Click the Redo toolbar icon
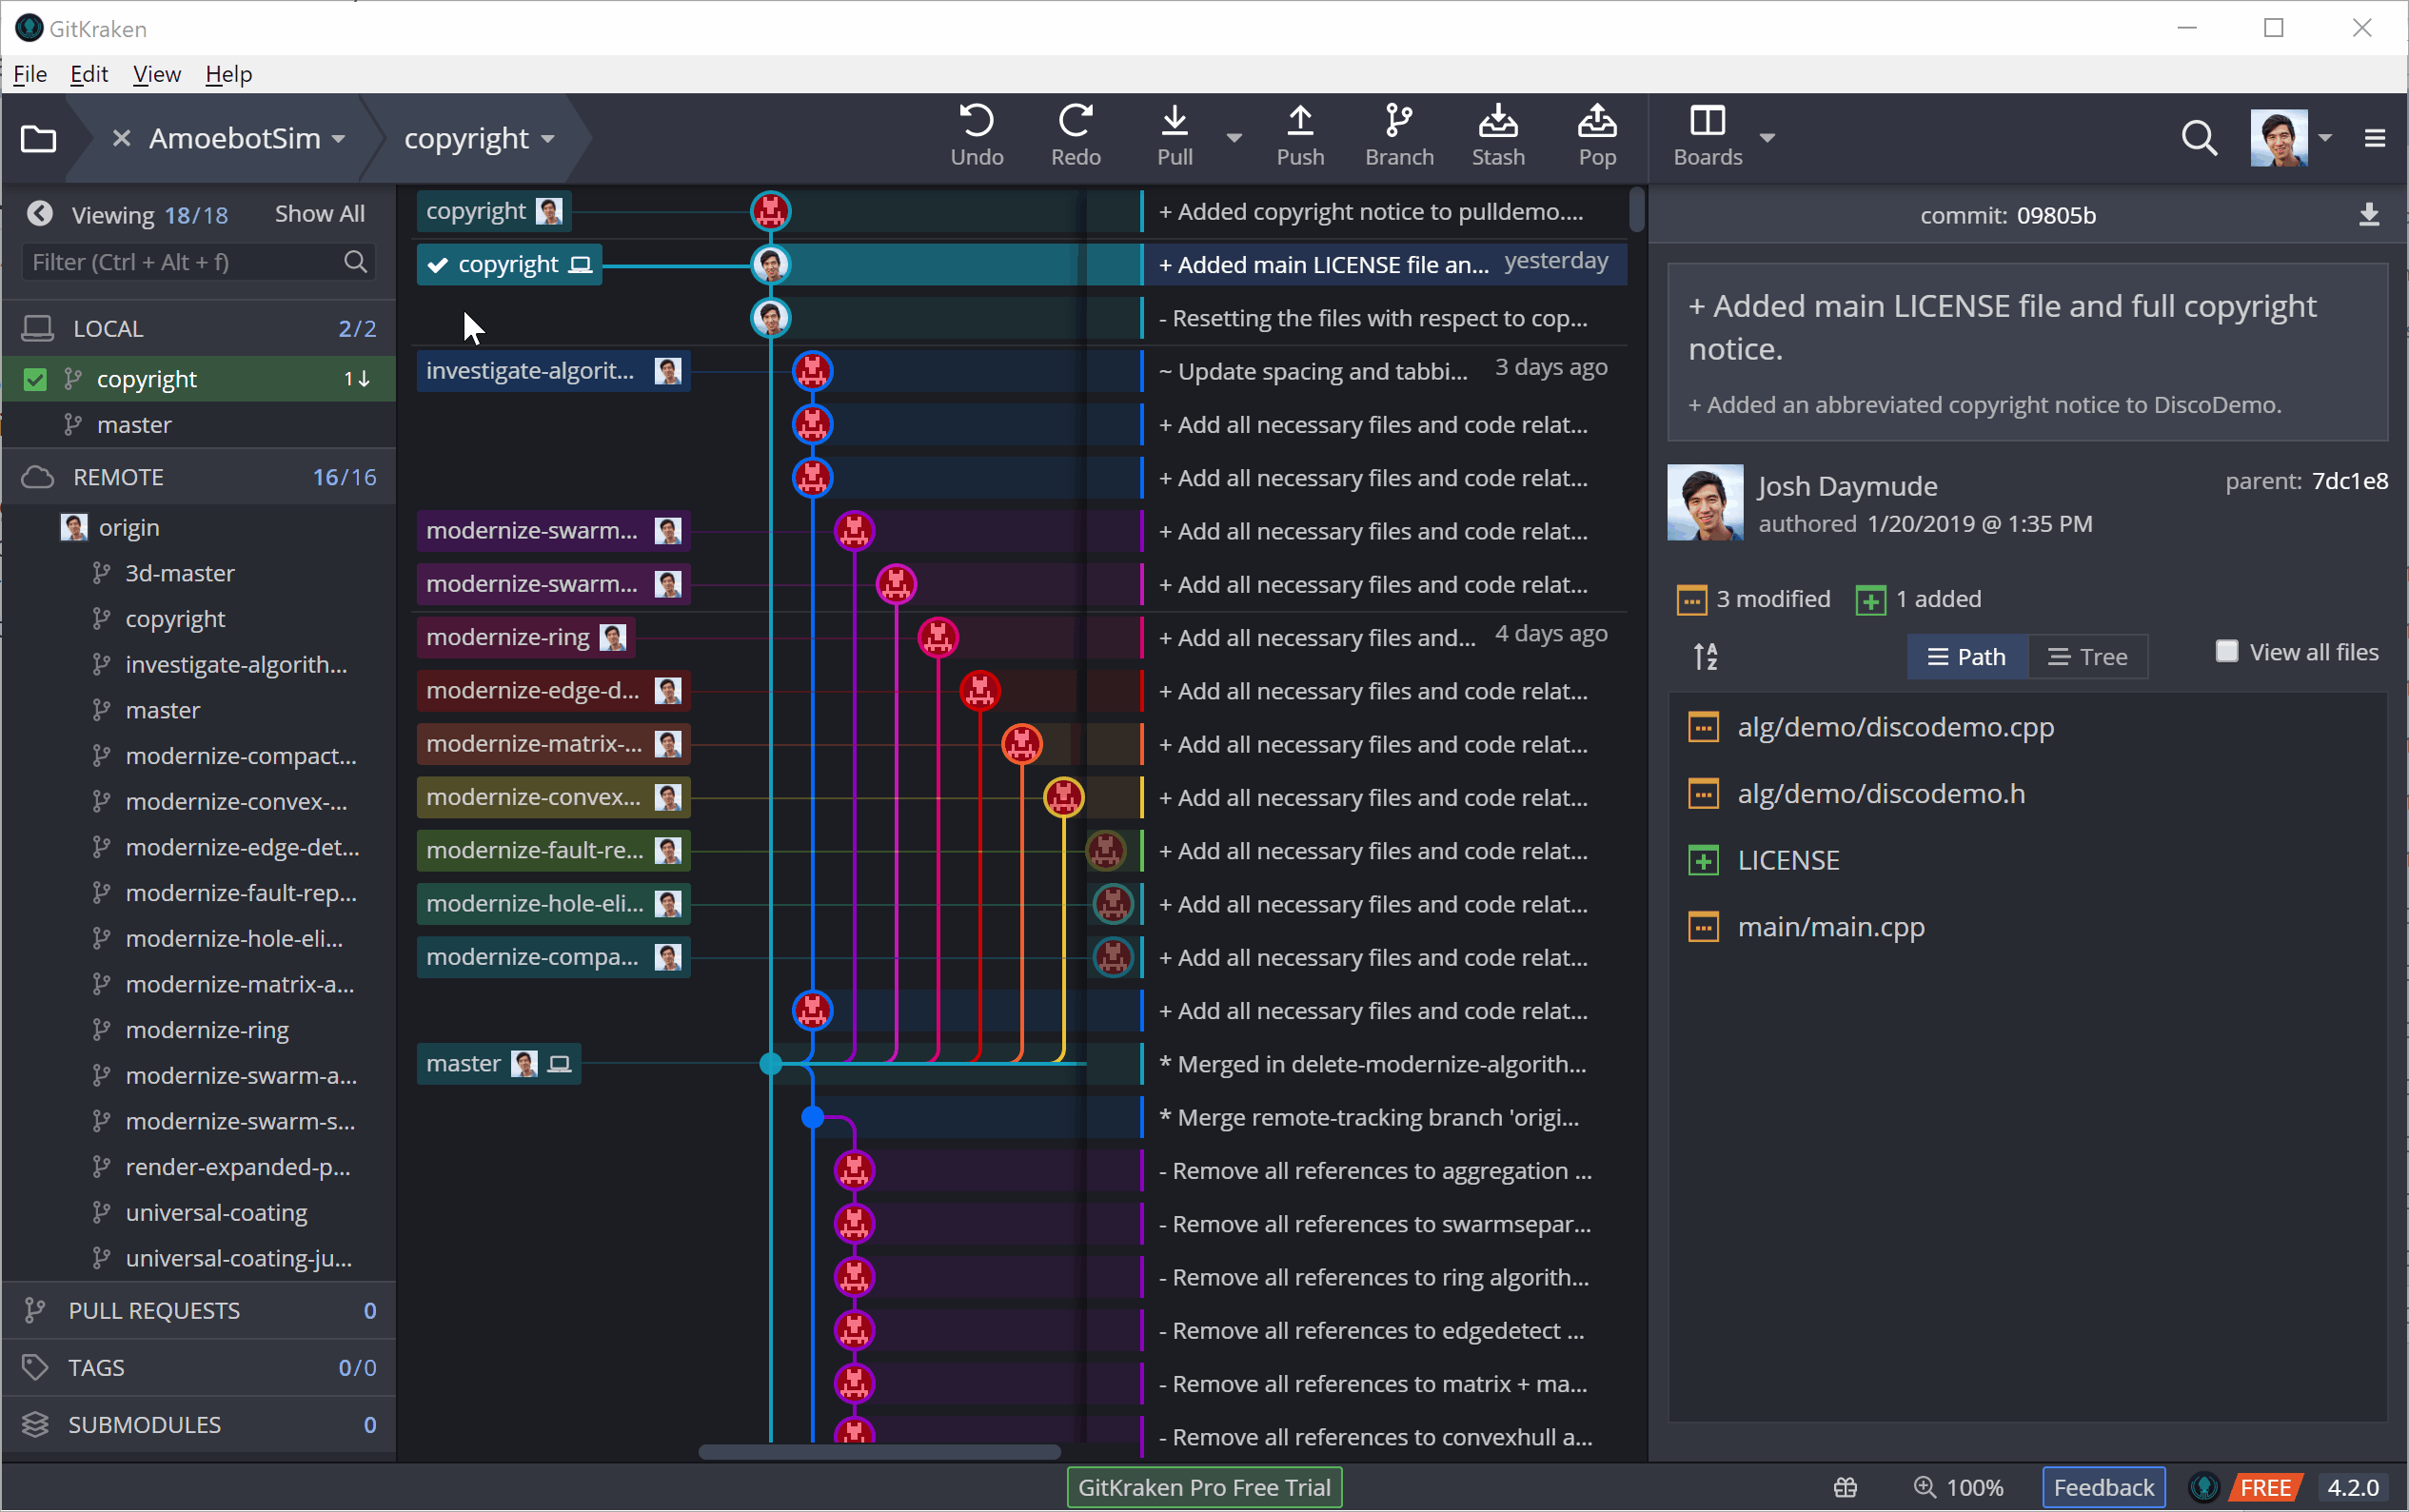 tap(1075, 135)
